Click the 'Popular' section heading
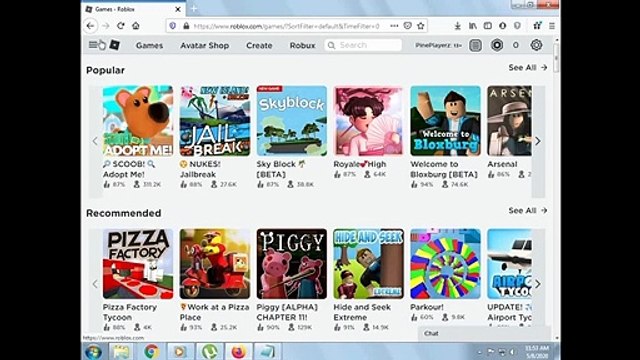Screen dimensions: 640x360 coord(105,70)
